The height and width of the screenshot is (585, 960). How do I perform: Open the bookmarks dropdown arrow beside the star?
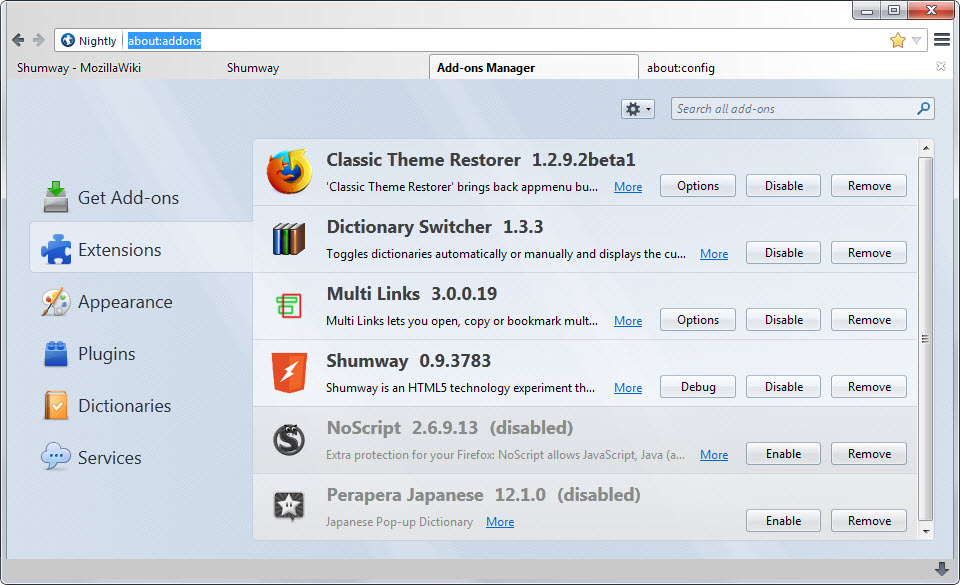917,41
